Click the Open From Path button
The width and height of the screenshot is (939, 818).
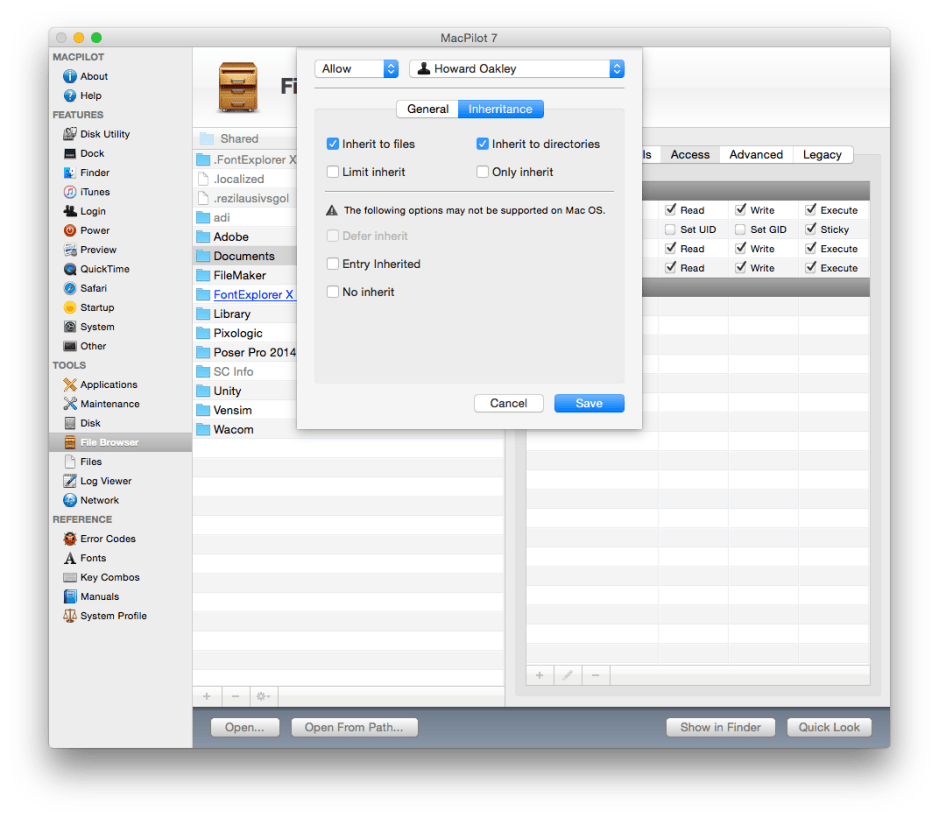[354, 727]
